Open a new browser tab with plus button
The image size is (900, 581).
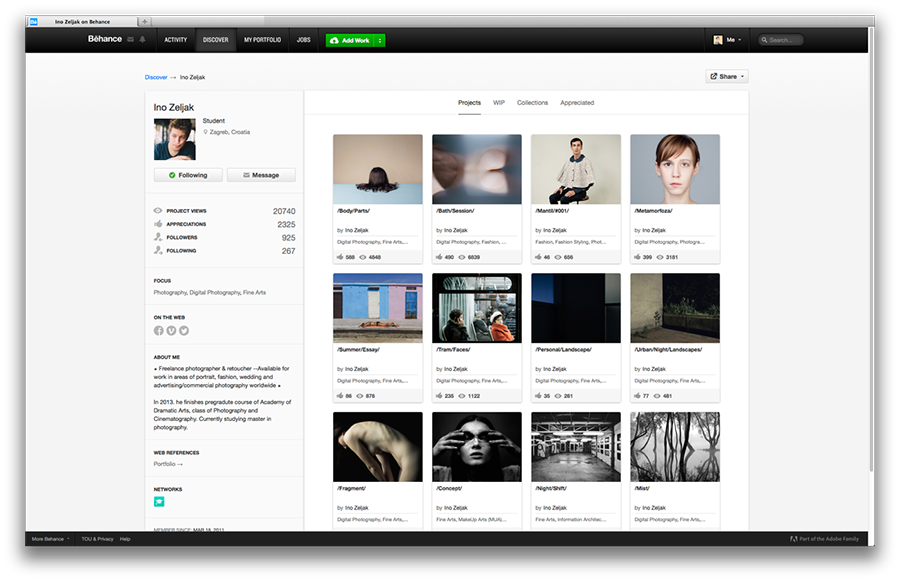tap(145, 22)
